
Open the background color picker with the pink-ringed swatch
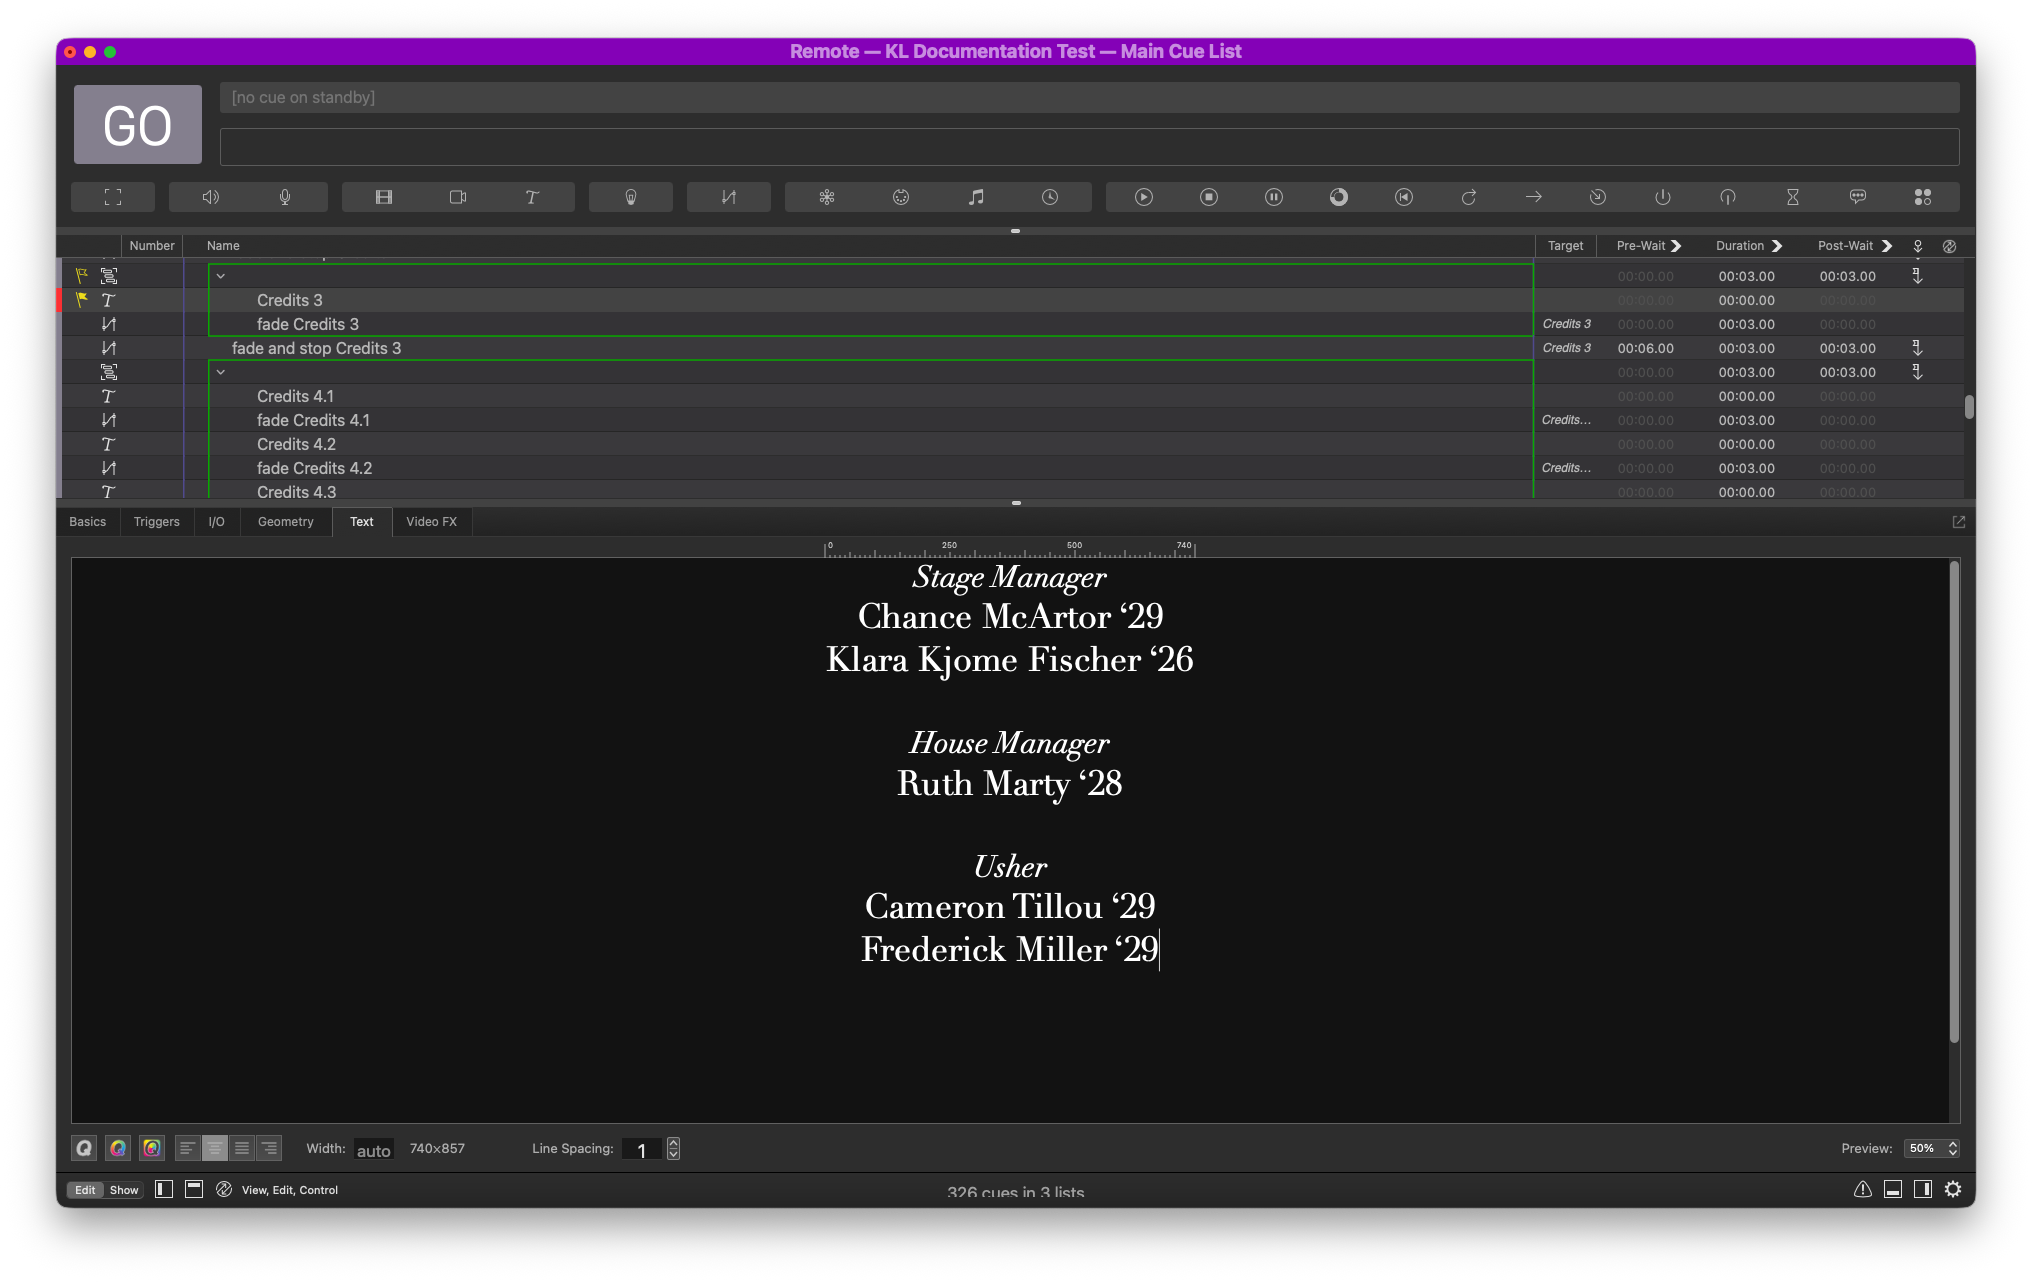tap(152, 1148)
